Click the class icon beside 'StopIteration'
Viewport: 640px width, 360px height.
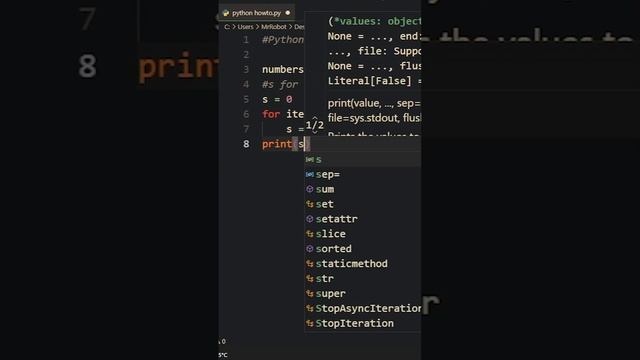click(310, 323)
